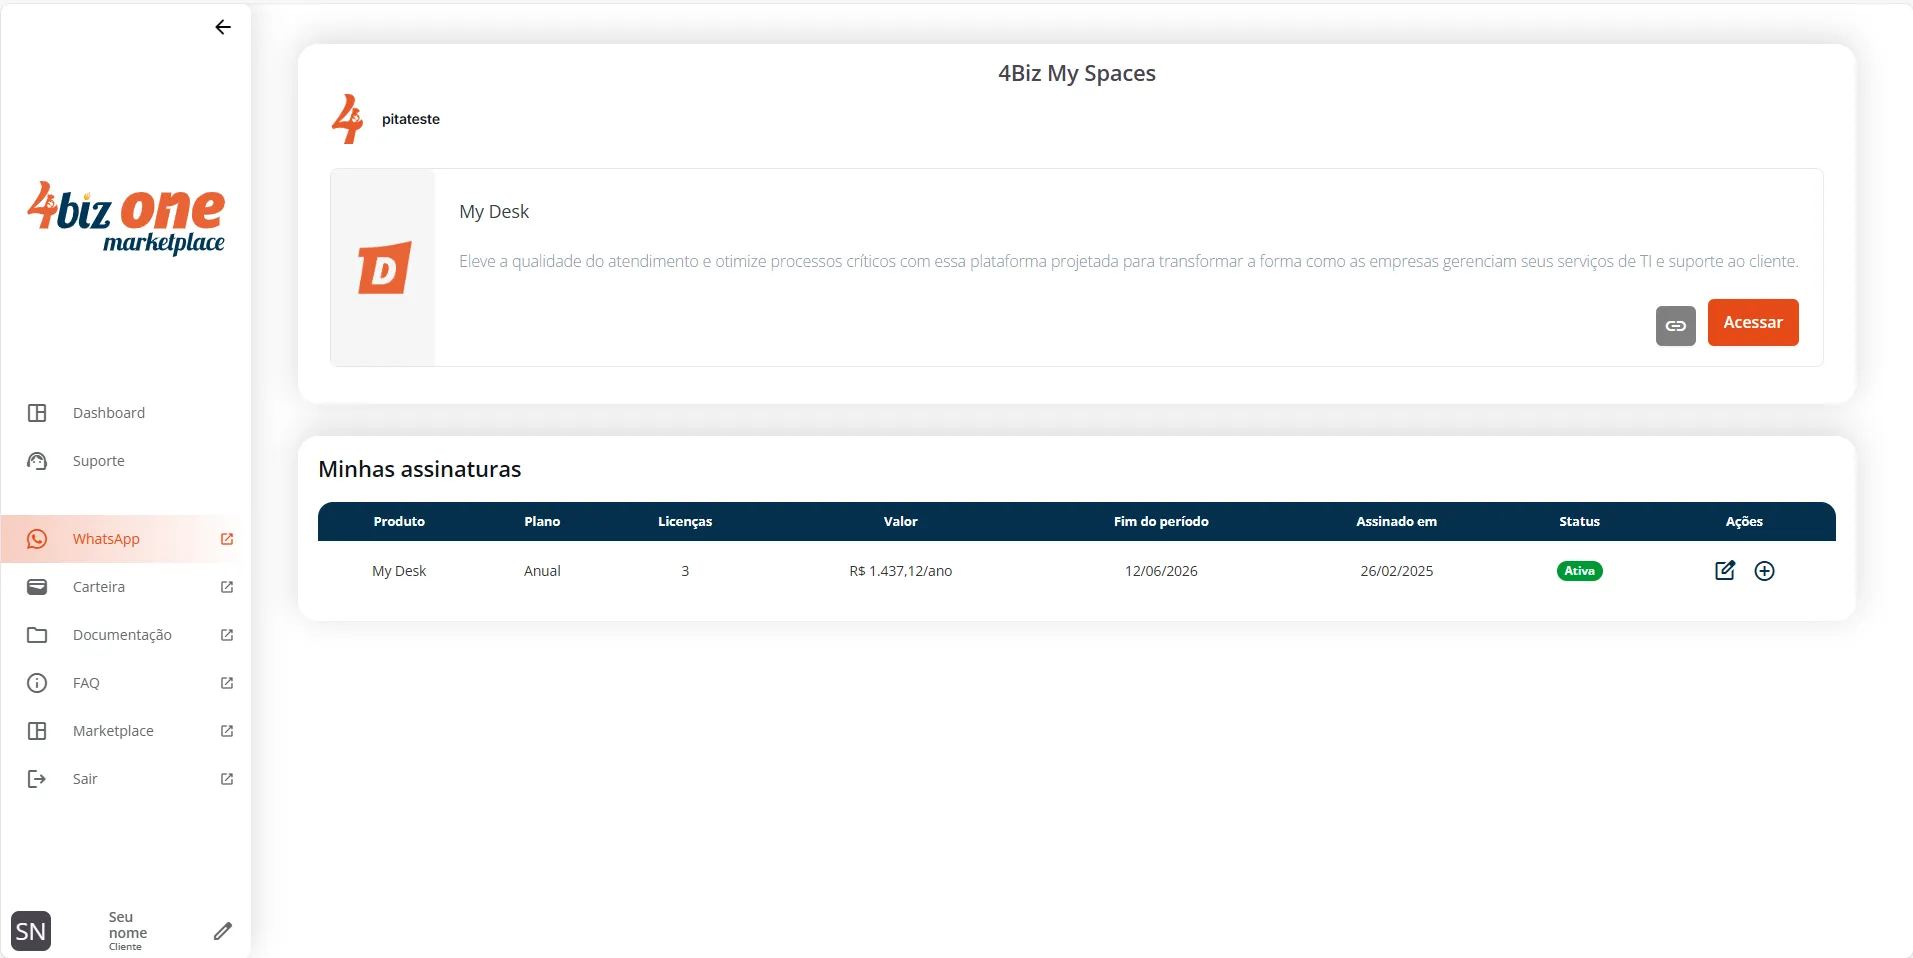Viewport: 1913px width, 958px height.
Task: Click the external link icon beside Marketplace
Action: click(227, 731)
